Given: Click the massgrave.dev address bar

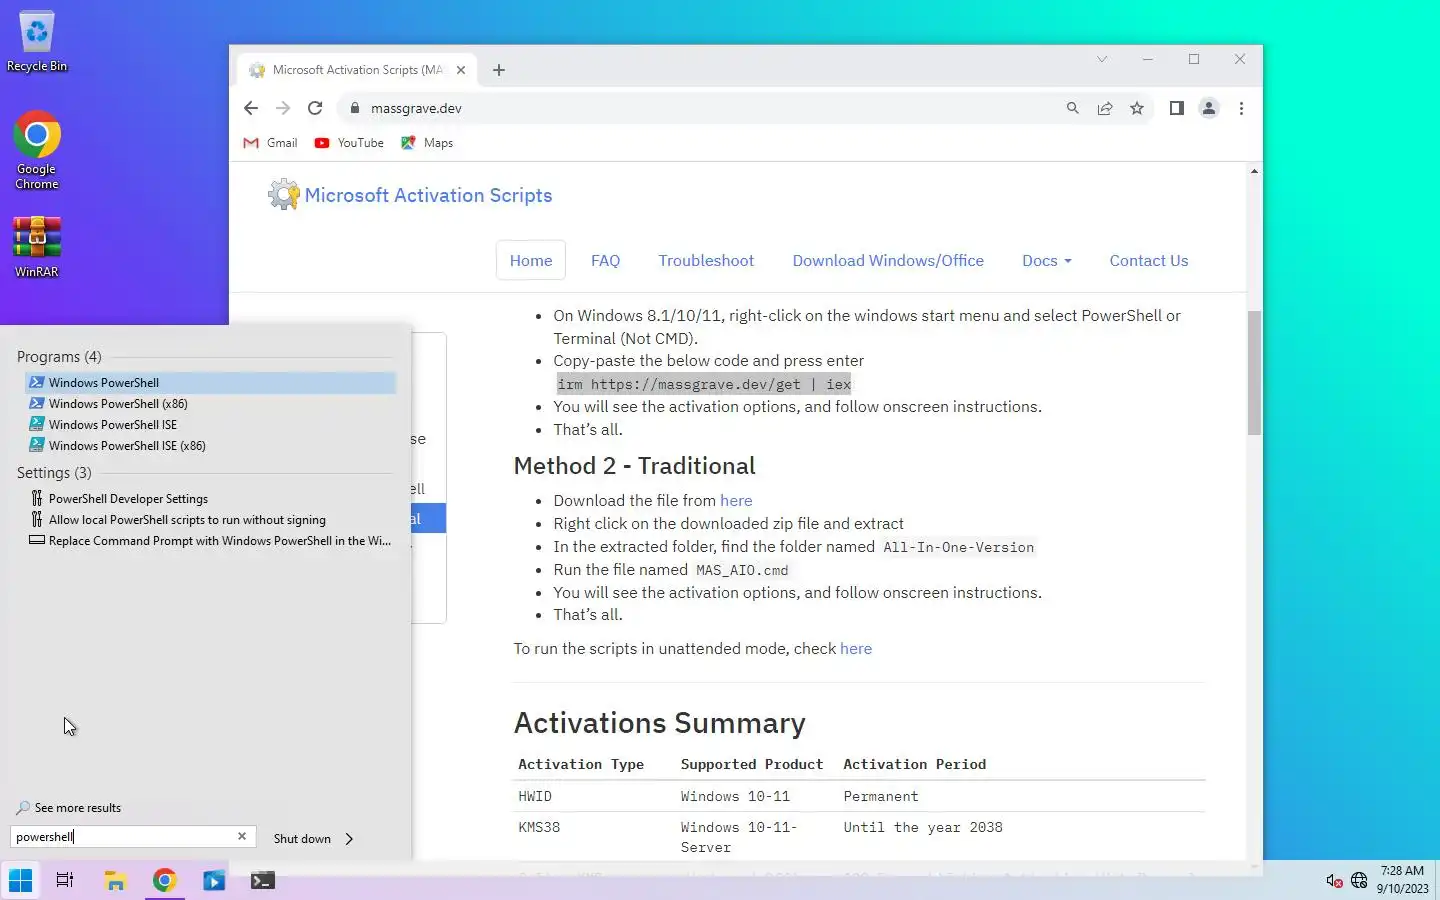Looking at the screenshot, I should tap(700, 108).
